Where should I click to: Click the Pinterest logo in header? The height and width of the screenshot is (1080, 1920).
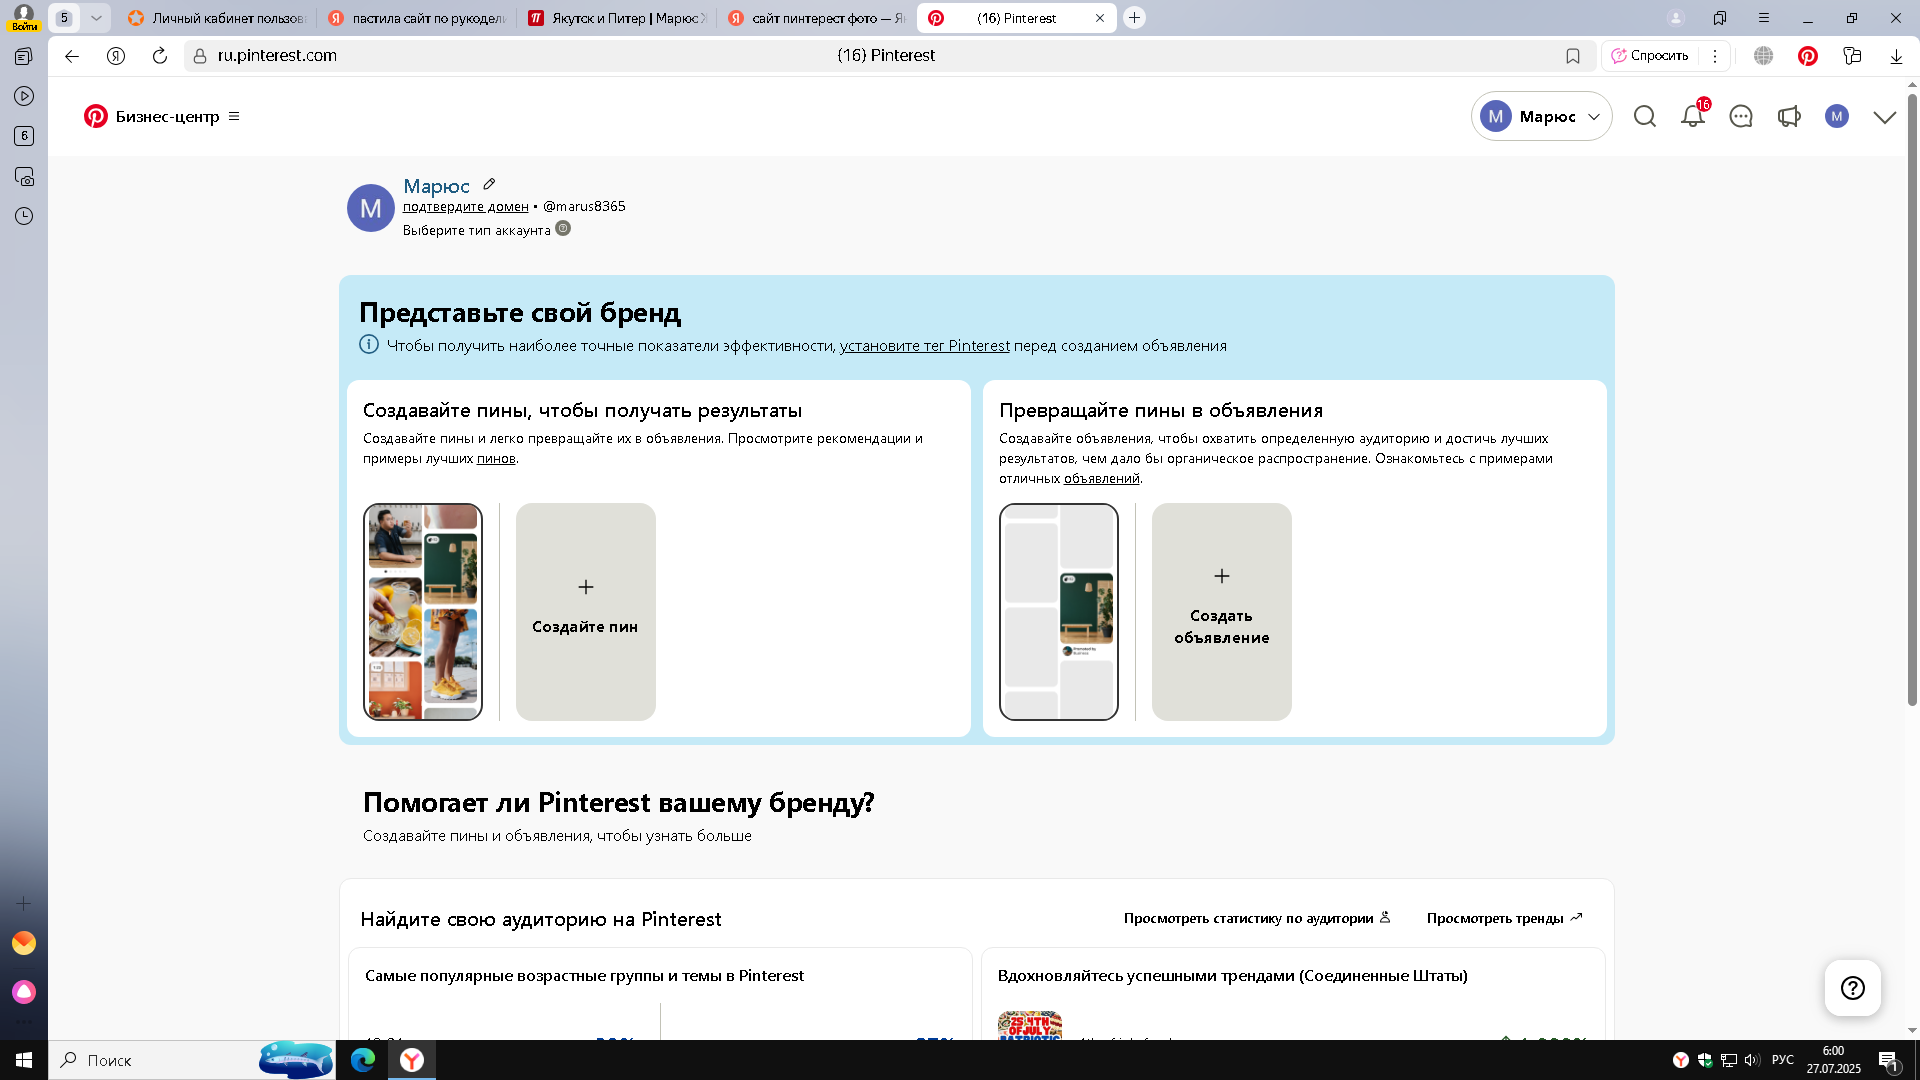pos(96,117)
